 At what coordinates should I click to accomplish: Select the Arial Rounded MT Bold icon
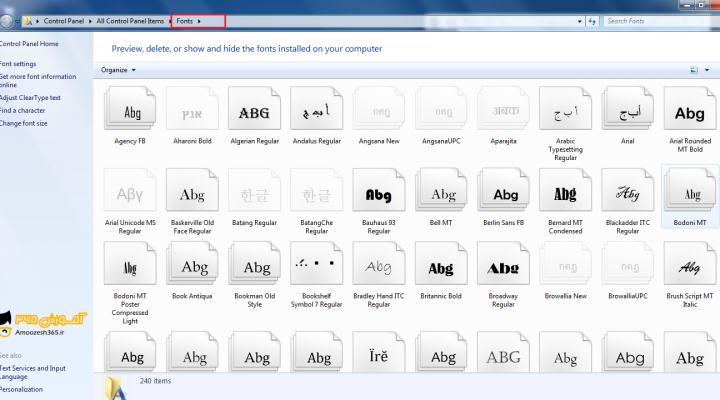[690, 108]
